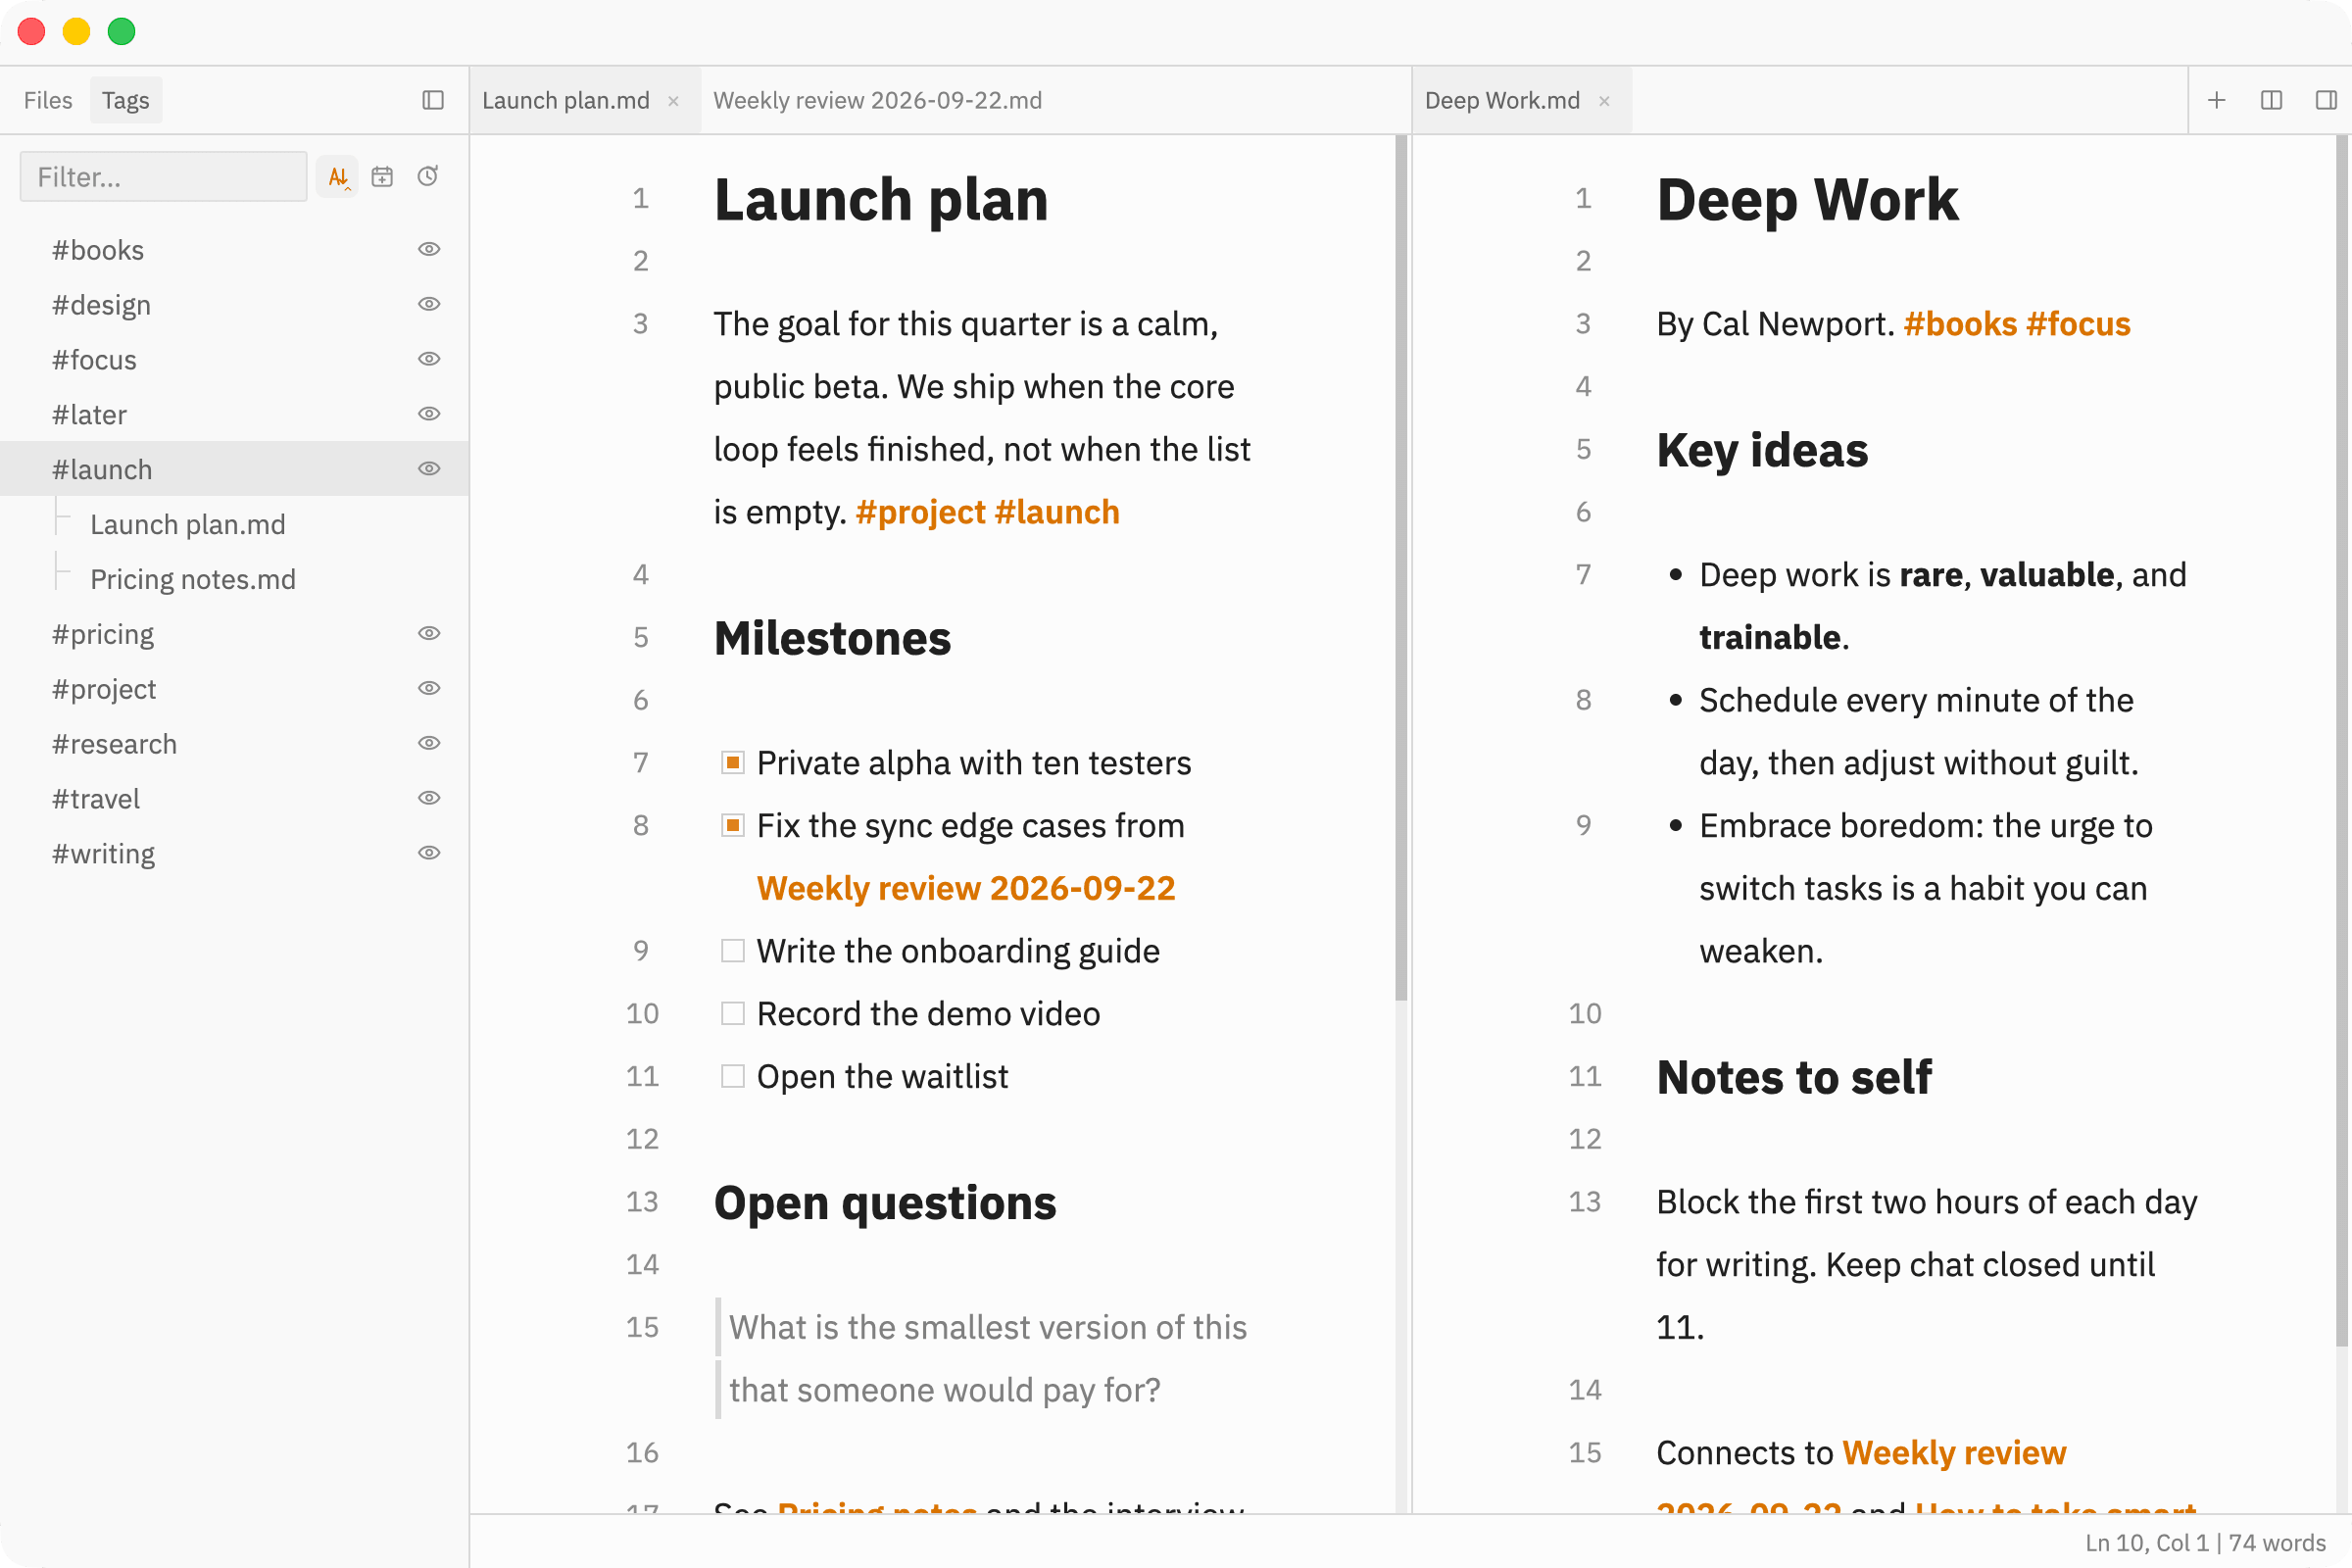Check 'Write the onboarding guide' checkbox
Screen dimensions: 2352x1568
tap(733, 951)
